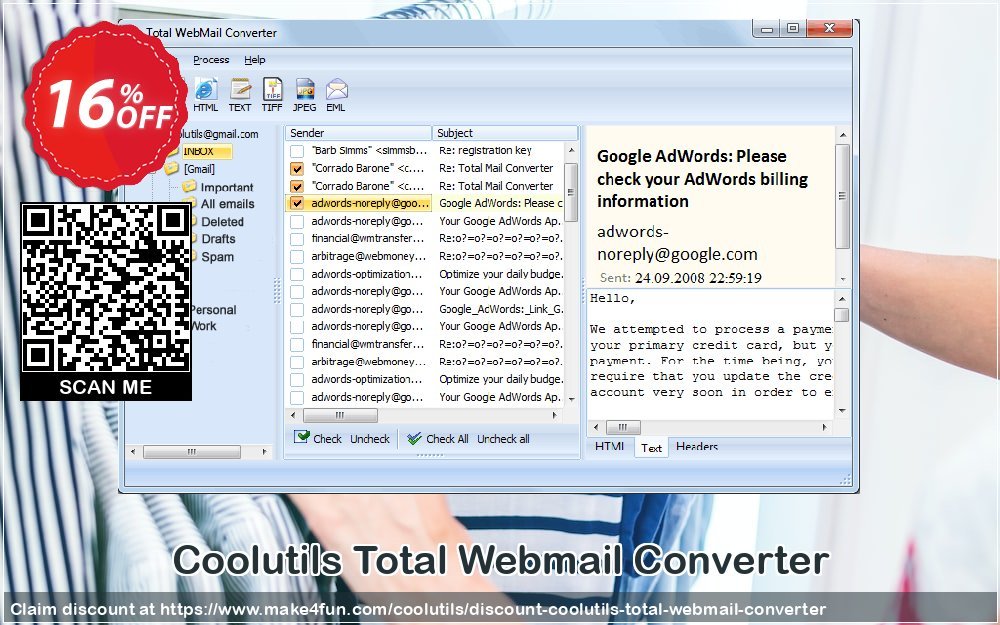Tick the Barb Simms email checkbox
1000x625 pixels.
[x=297, y=151]
